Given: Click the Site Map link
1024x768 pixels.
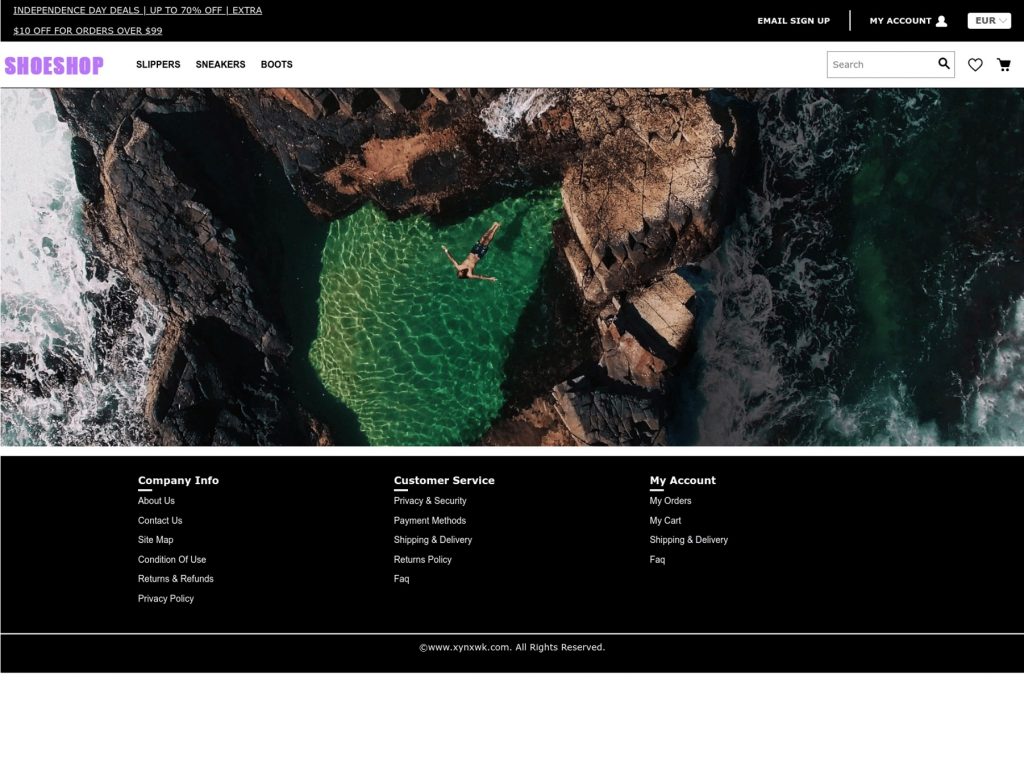Looking at the screenshot, I should pos(155,540).
